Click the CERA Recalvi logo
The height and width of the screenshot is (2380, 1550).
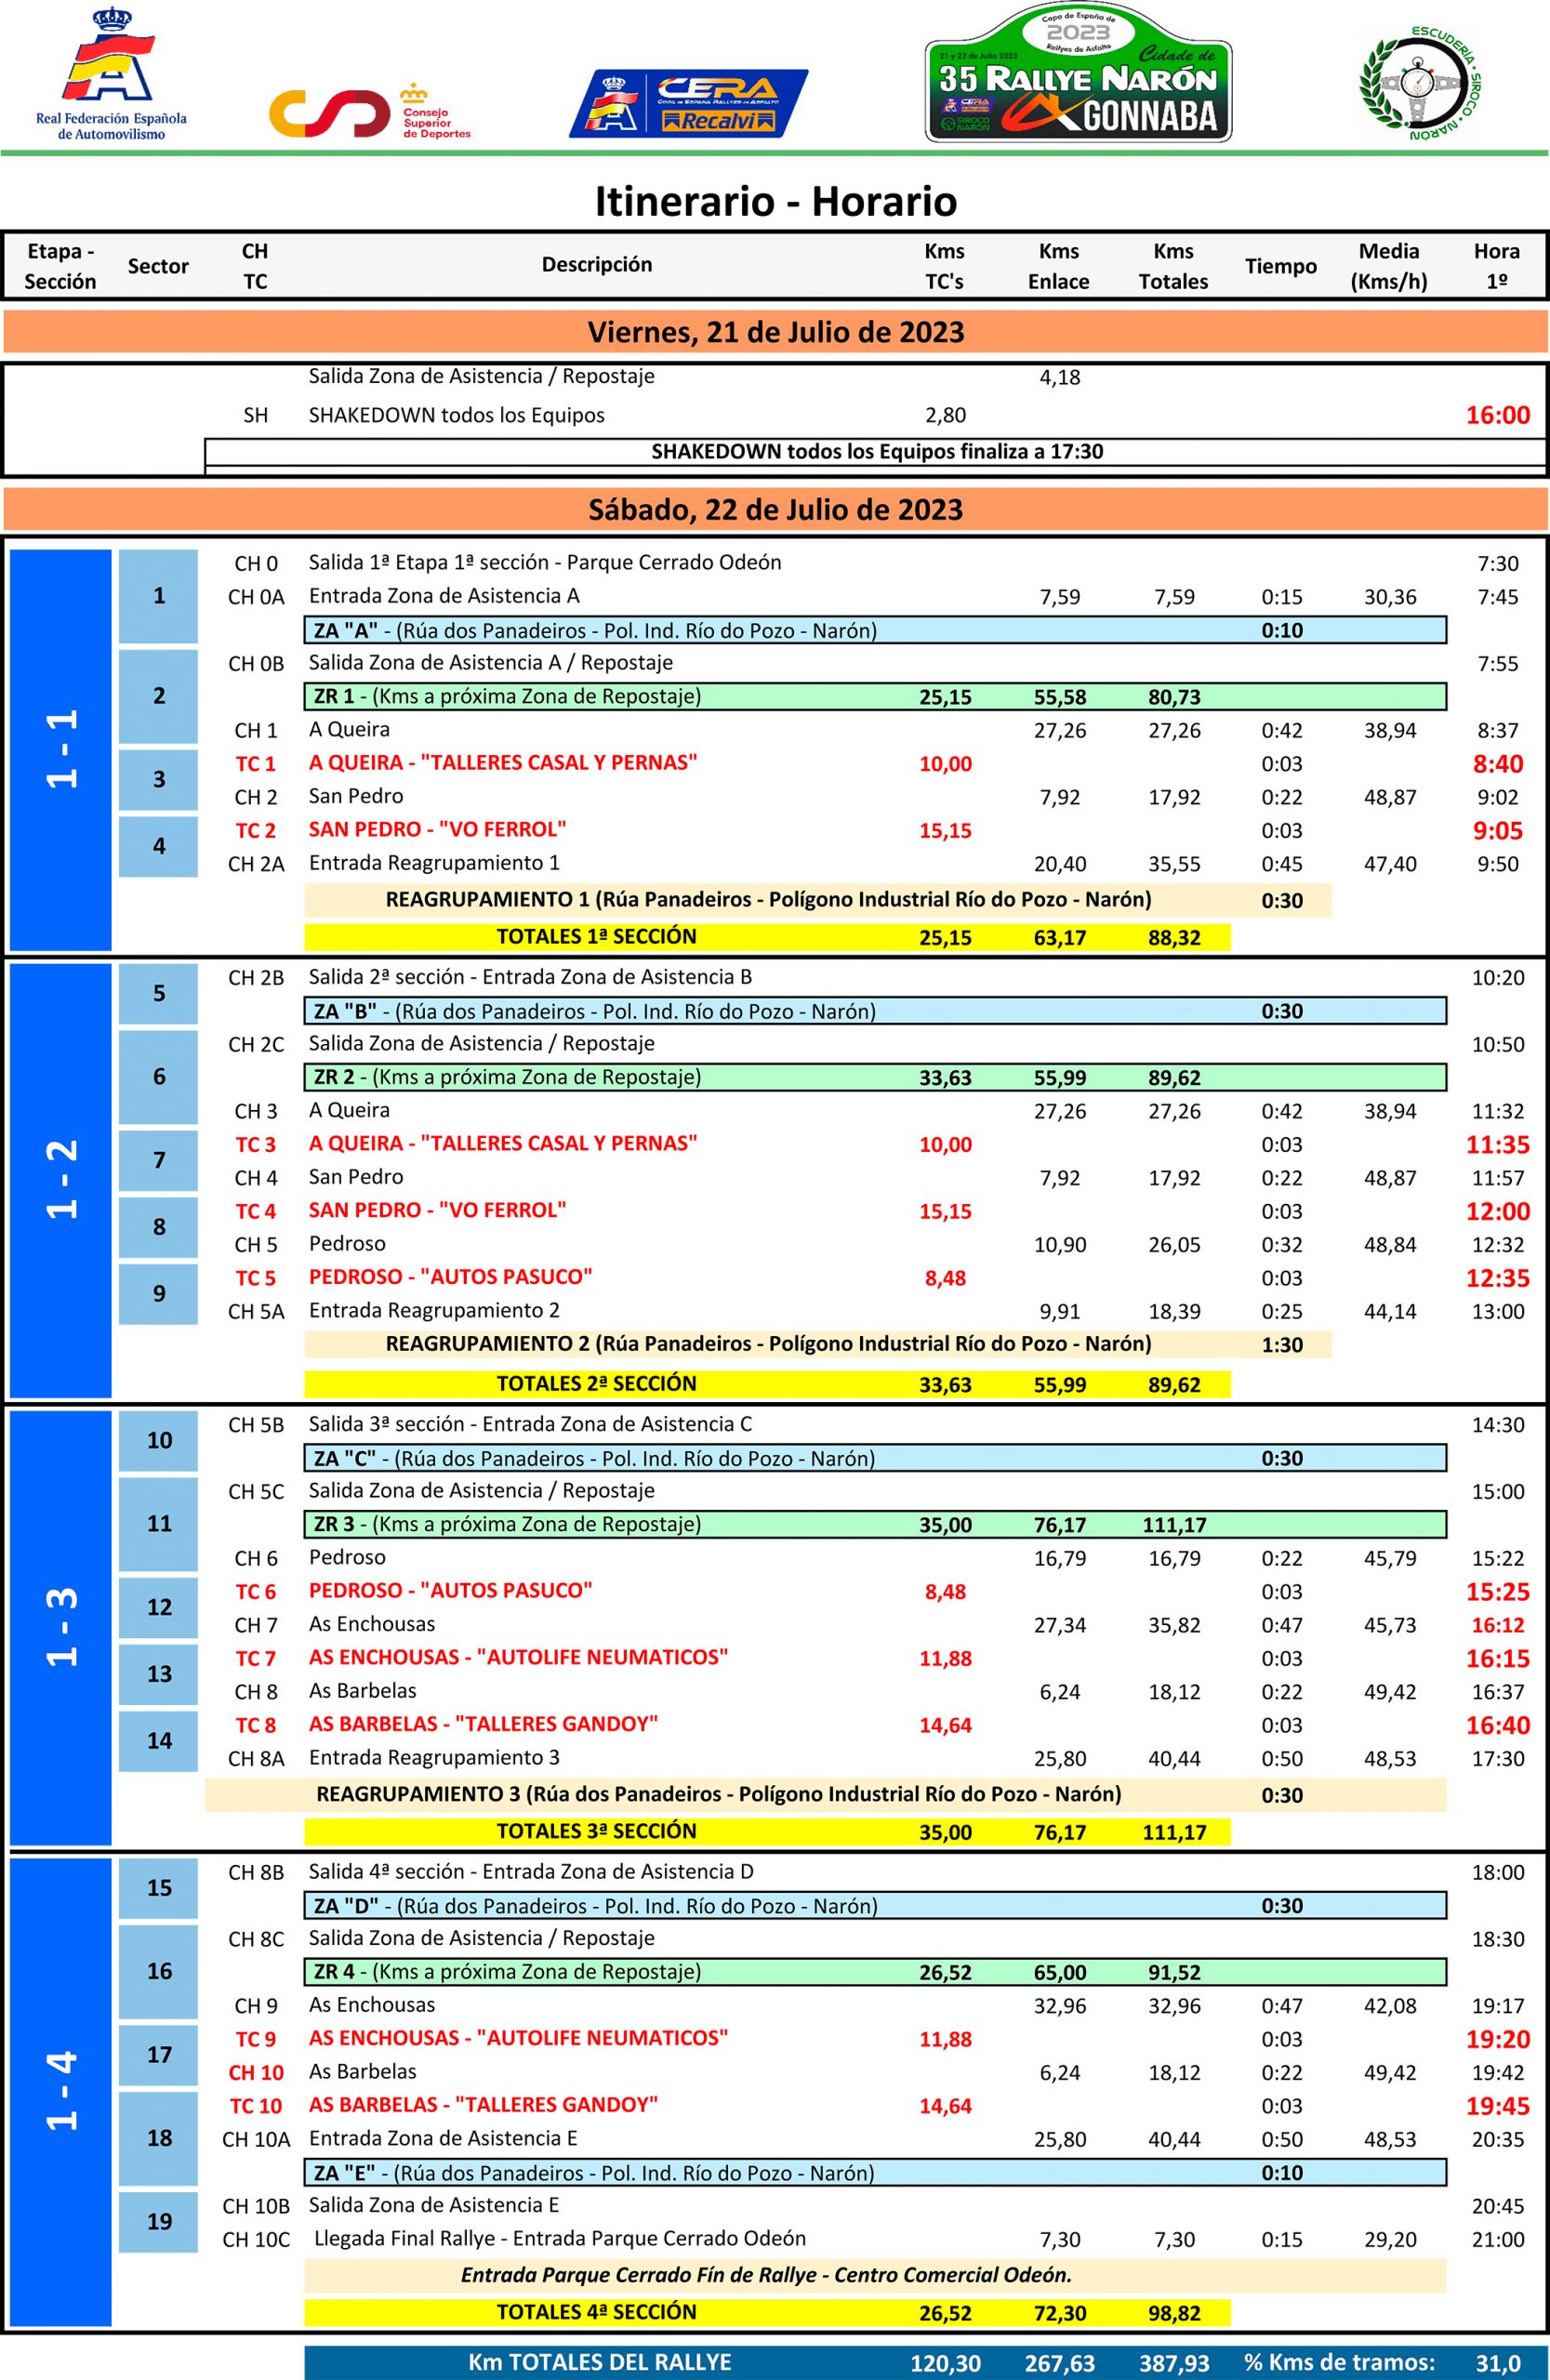coord(688,103)
